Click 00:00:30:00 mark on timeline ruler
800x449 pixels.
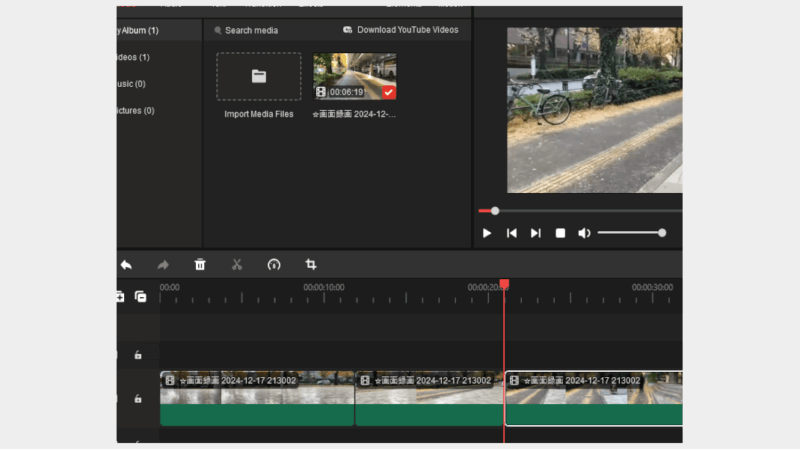pyautogui.click(x=653, y=287)
